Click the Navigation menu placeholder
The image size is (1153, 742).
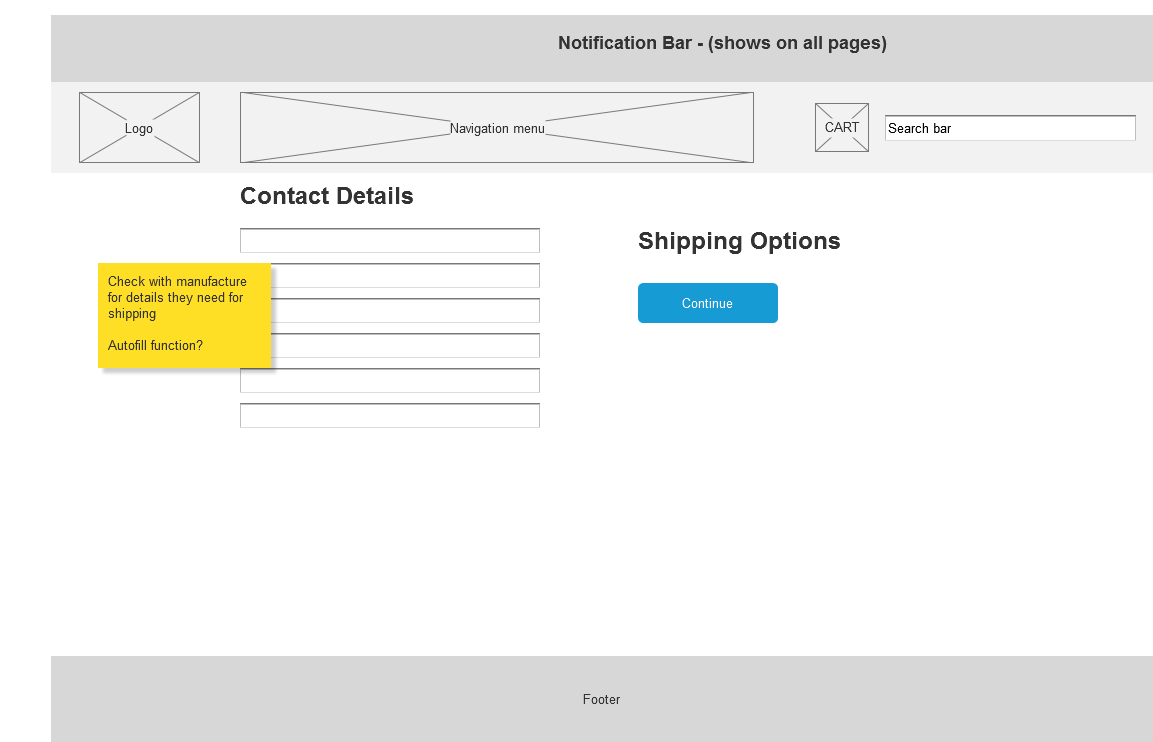coord(496,128)
